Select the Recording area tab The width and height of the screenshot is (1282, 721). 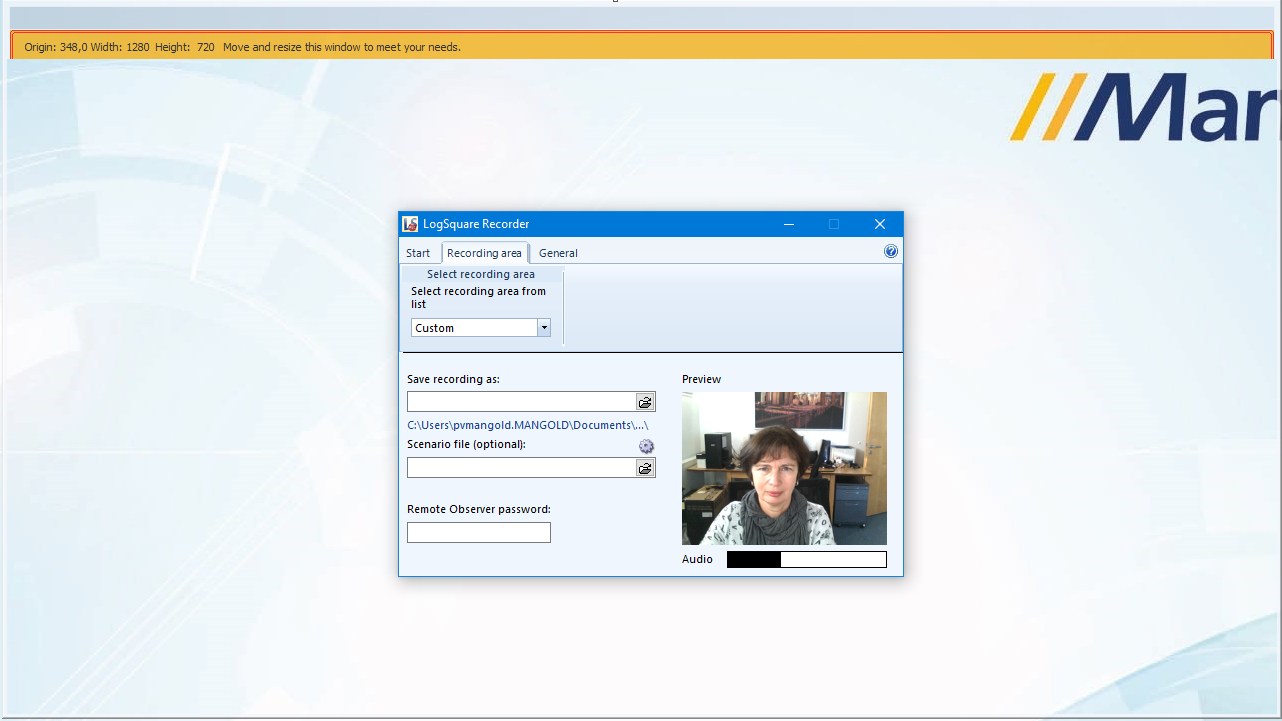click(x=484, y=253)
